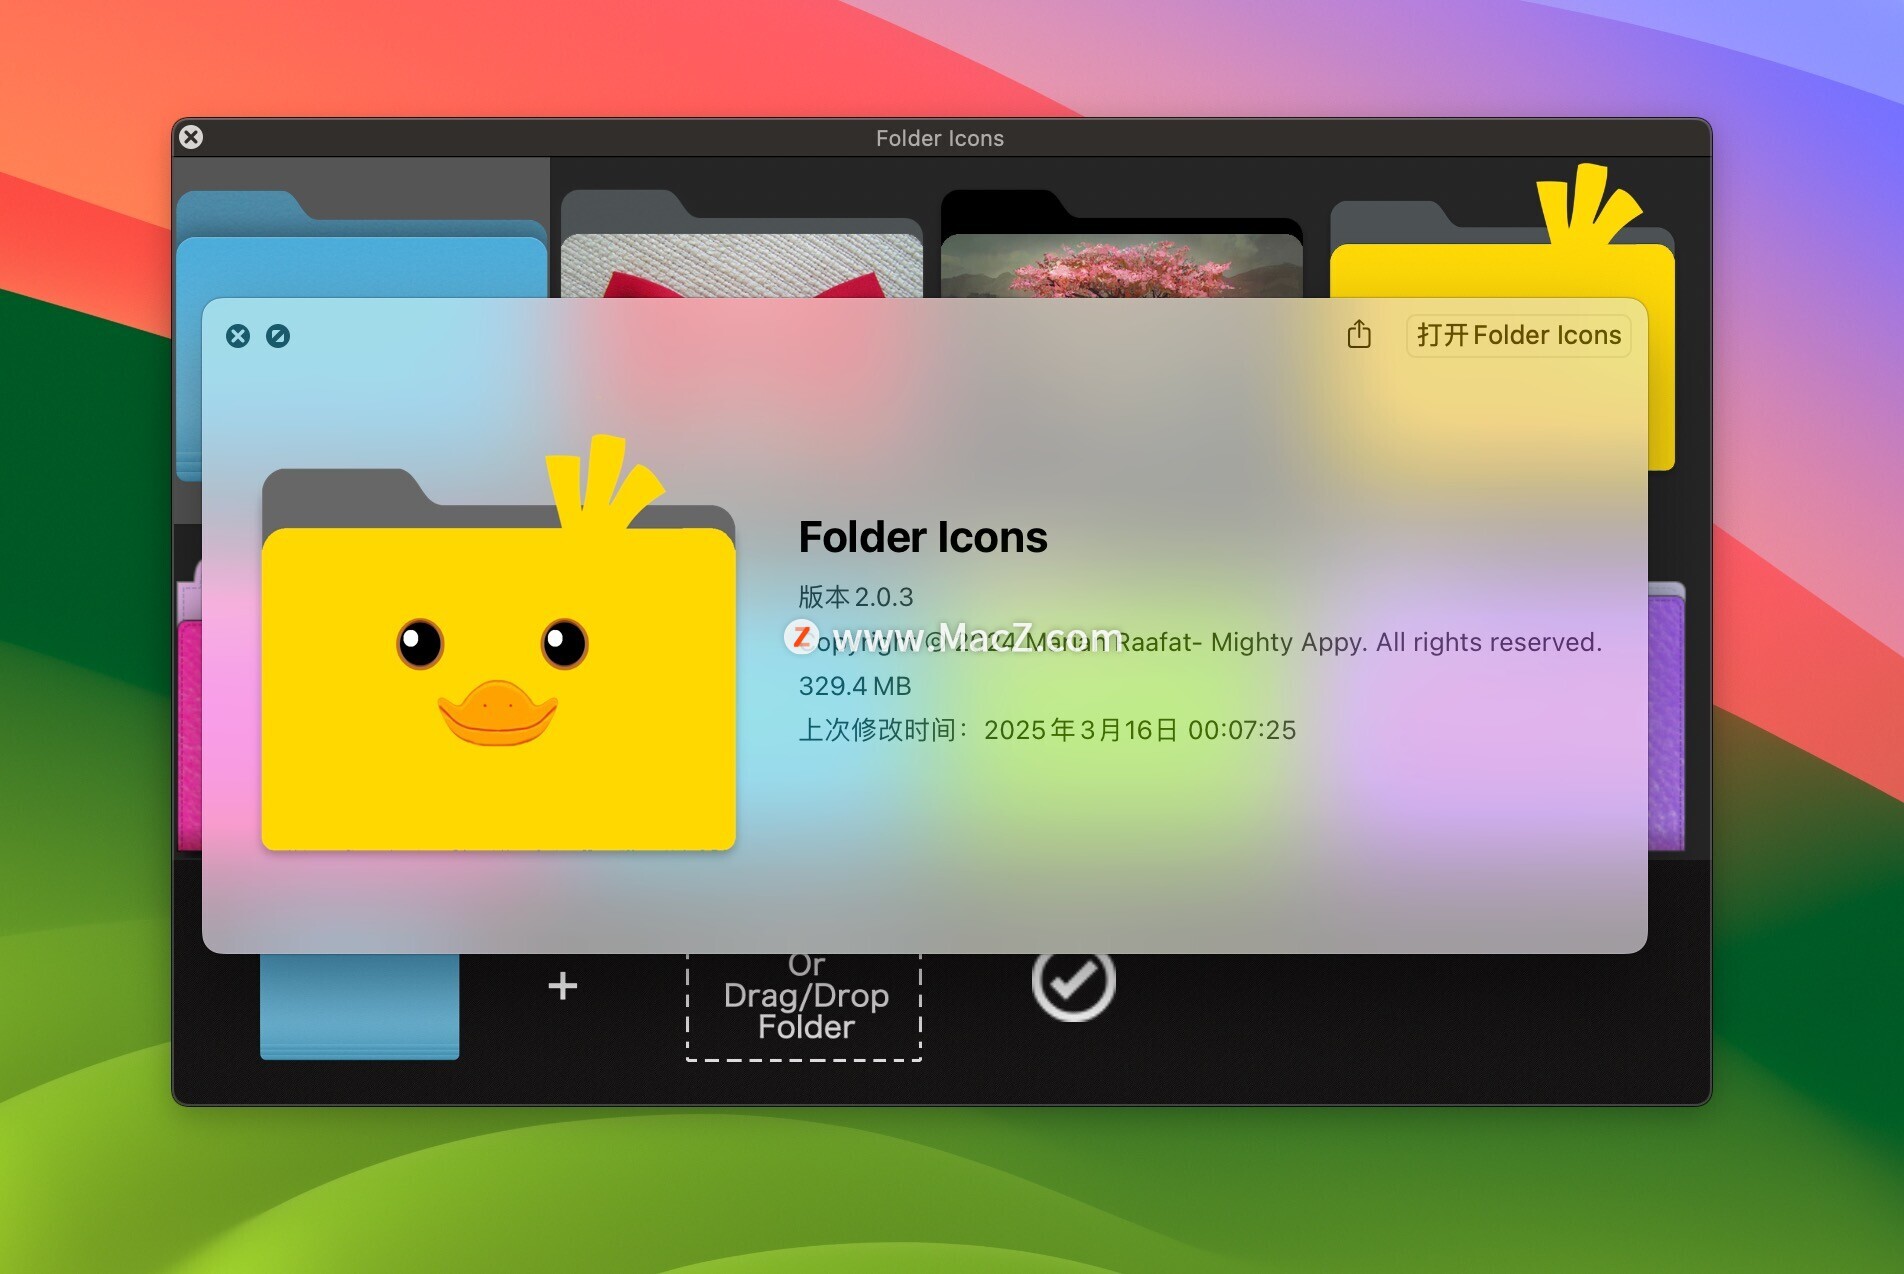Click the Folder Icons app name heading
Screen dimensions: 1904x1274
(922, 537)
